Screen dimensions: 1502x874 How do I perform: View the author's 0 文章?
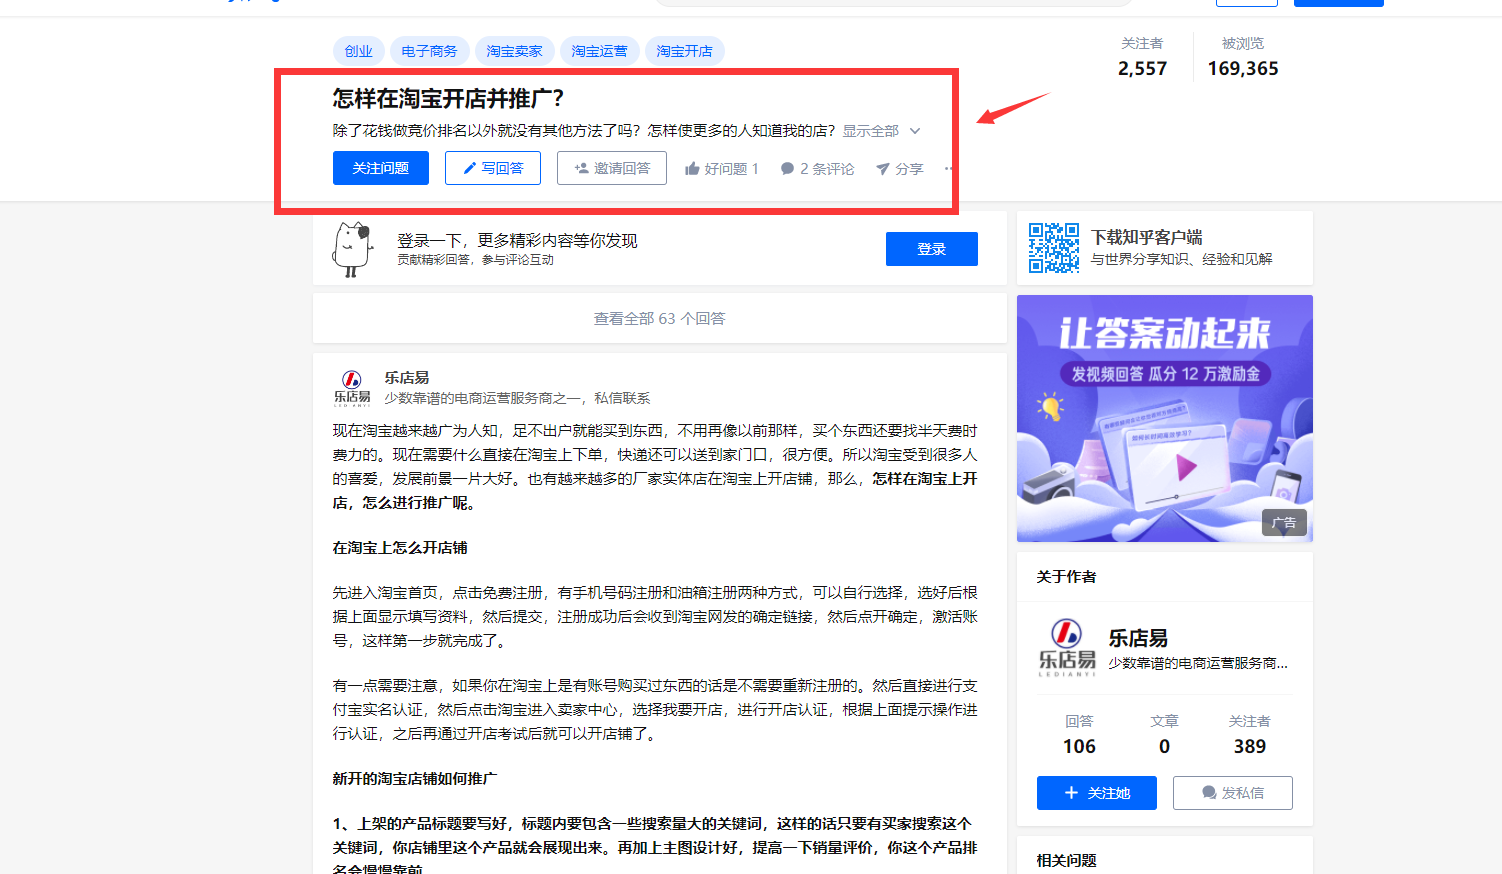pyautogui.click(x=1164, y=735)
